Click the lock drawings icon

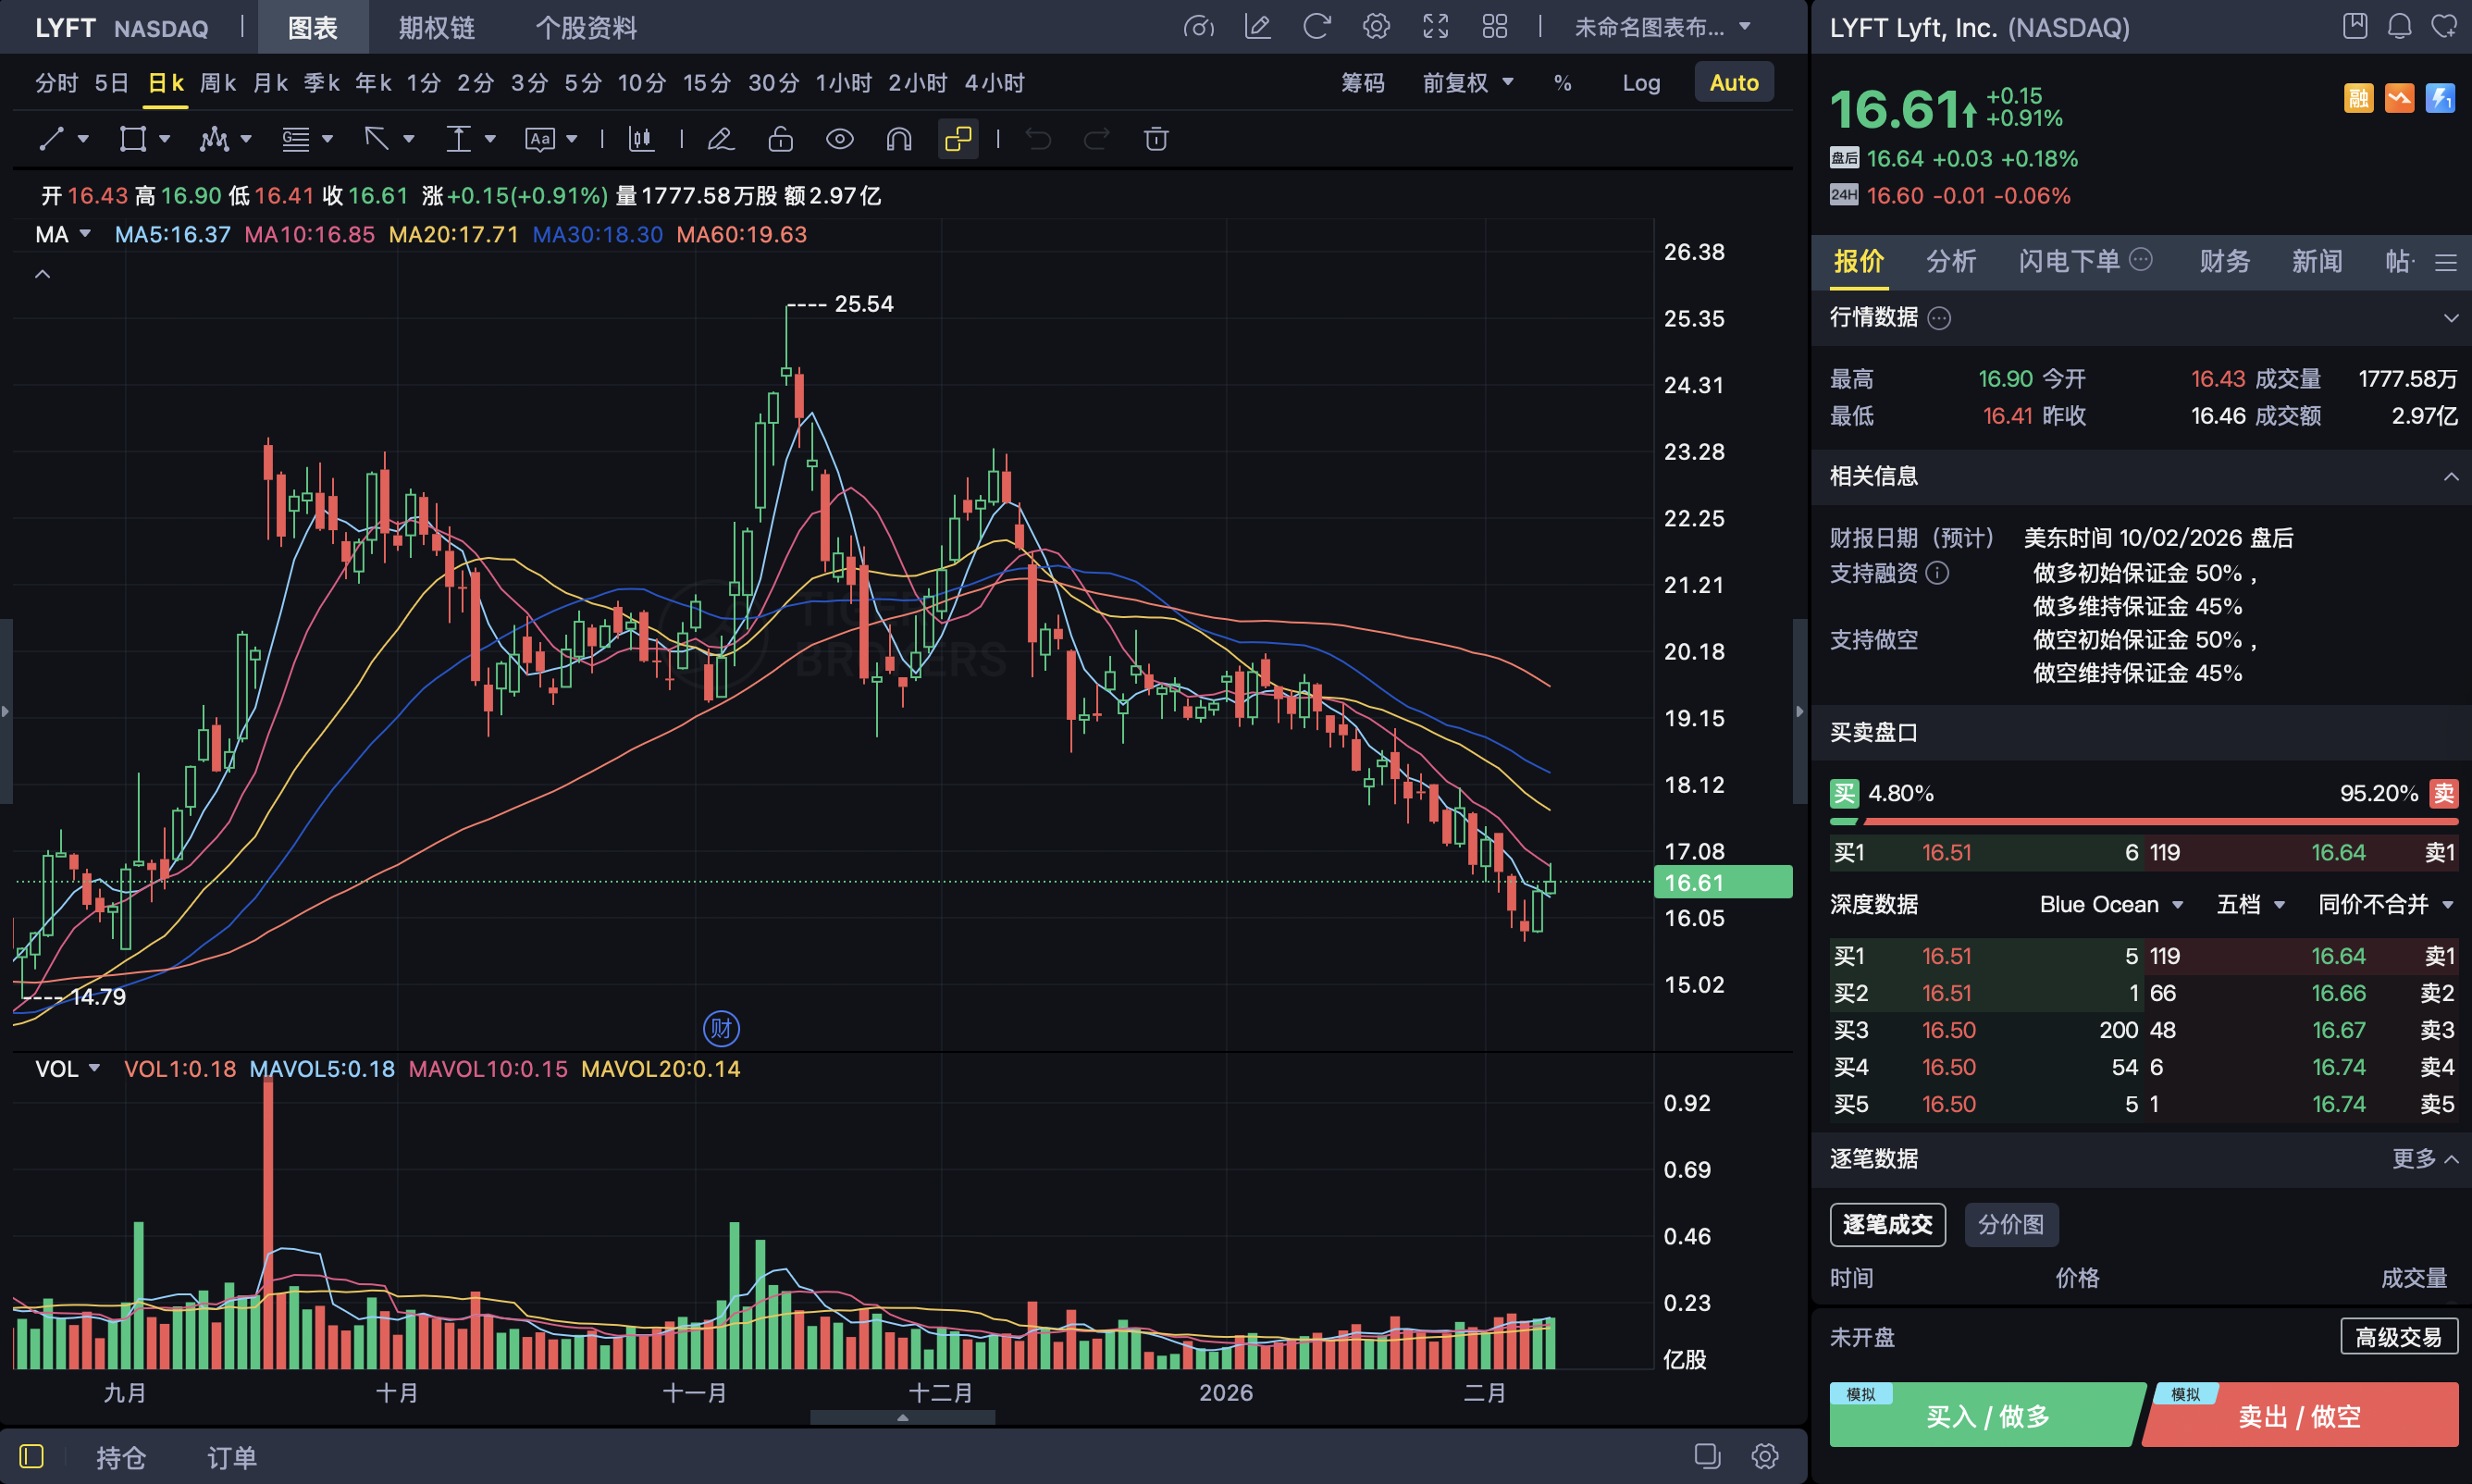[781, 139]
